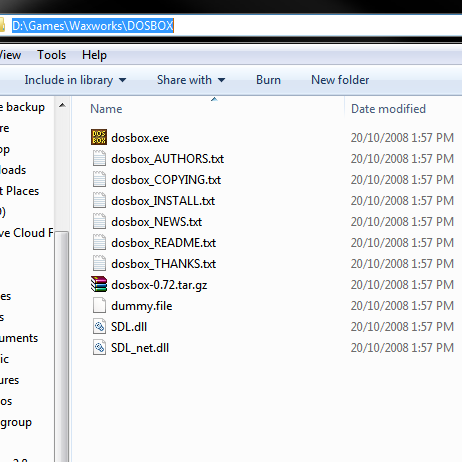Click the dosbox-0.72.tar.gz archive icon
Viewport: 462px width, 462px height.
click(99, 284)
